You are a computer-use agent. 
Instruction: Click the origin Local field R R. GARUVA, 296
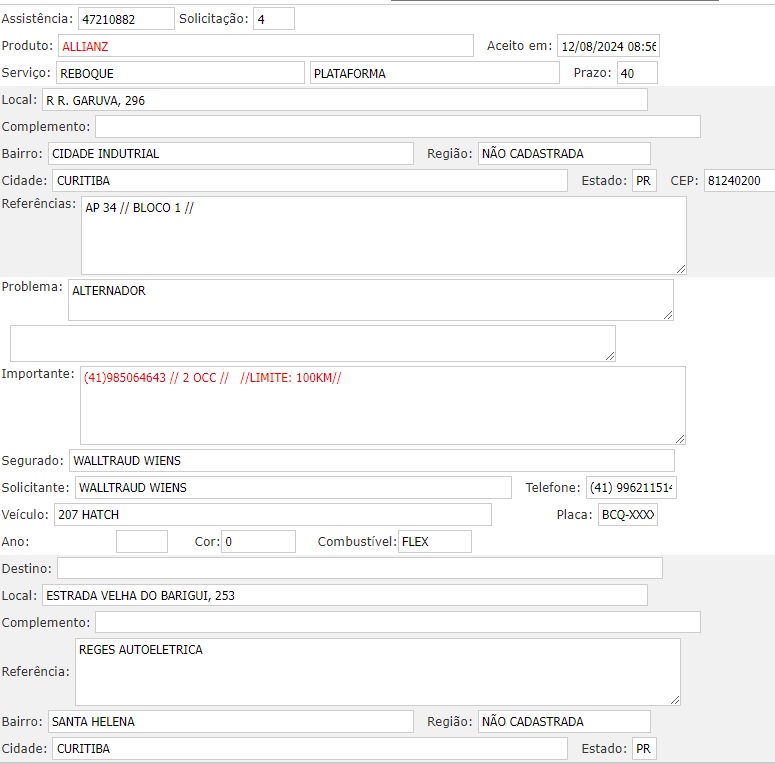pos(345,100)
